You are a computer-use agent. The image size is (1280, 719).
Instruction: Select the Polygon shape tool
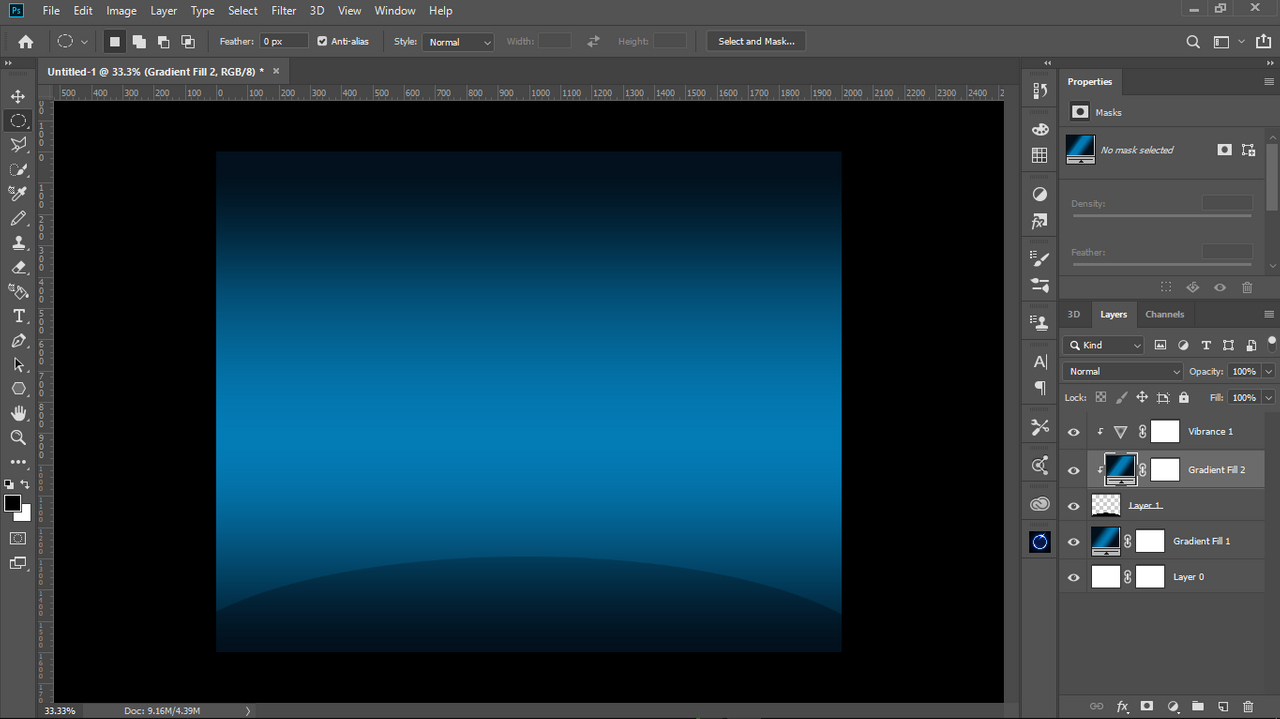point(18,389)
